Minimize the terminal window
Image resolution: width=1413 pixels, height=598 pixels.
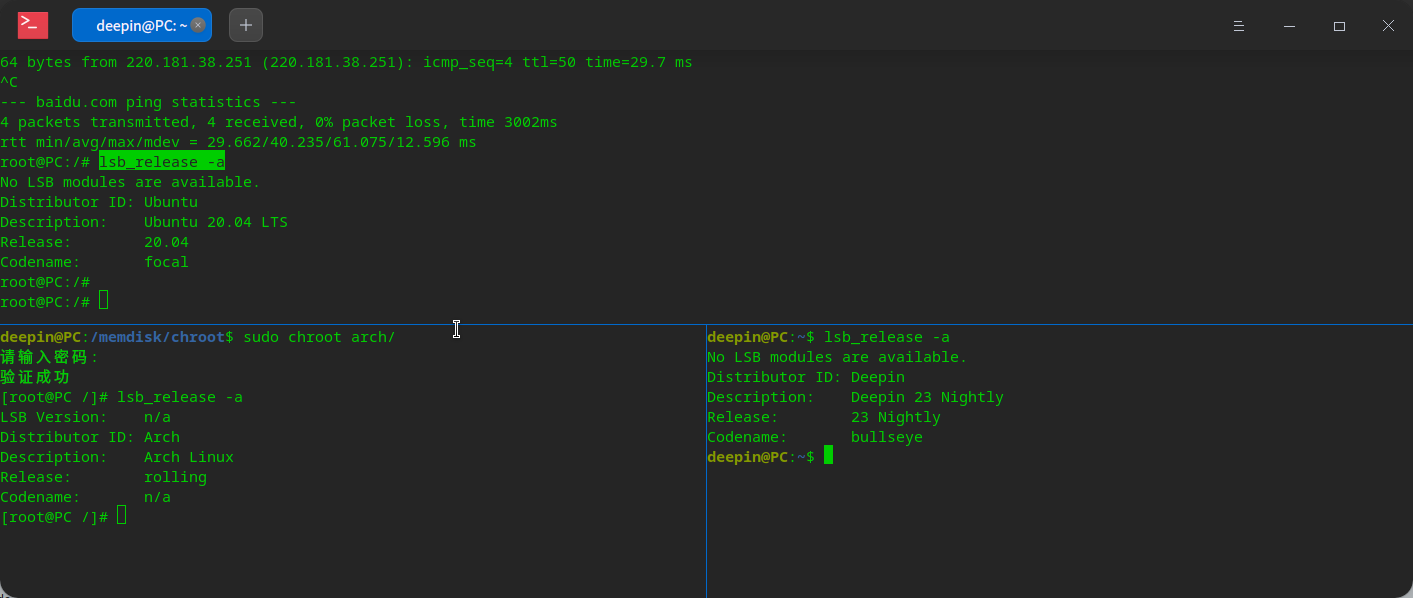tap(1289, 26)
